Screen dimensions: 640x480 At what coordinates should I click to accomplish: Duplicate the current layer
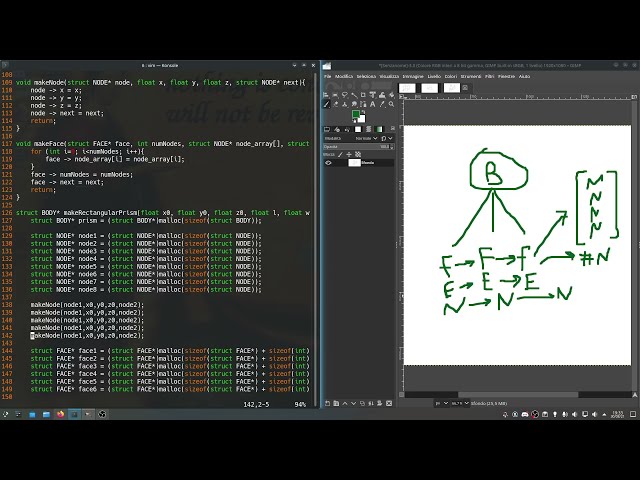point(362,403)
